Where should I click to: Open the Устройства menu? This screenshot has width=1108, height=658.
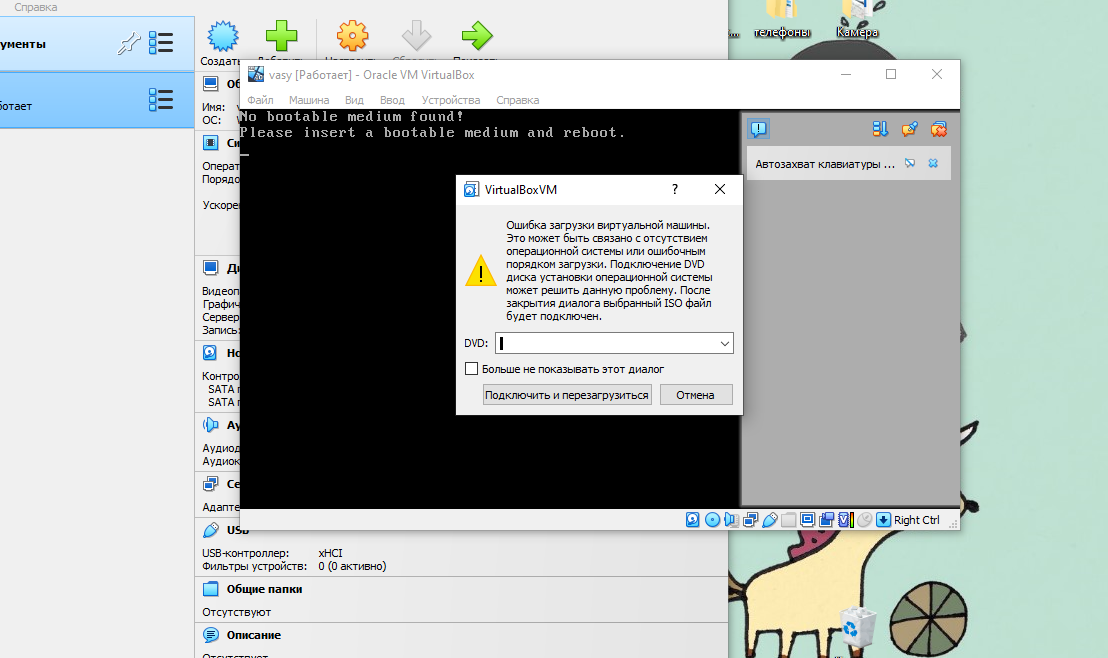point(450,100)
